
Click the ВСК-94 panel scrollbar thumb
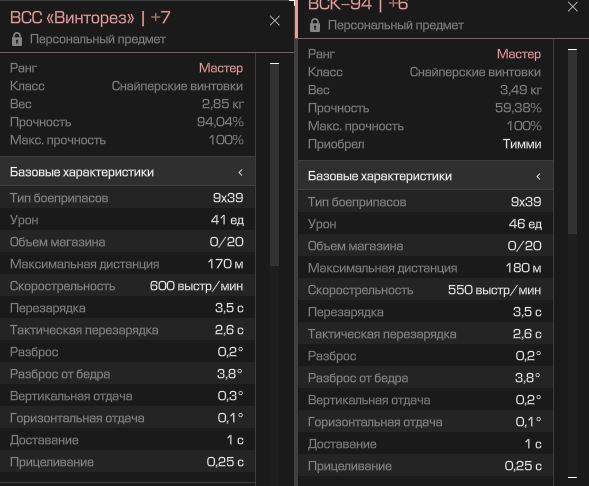click(572, 142)
